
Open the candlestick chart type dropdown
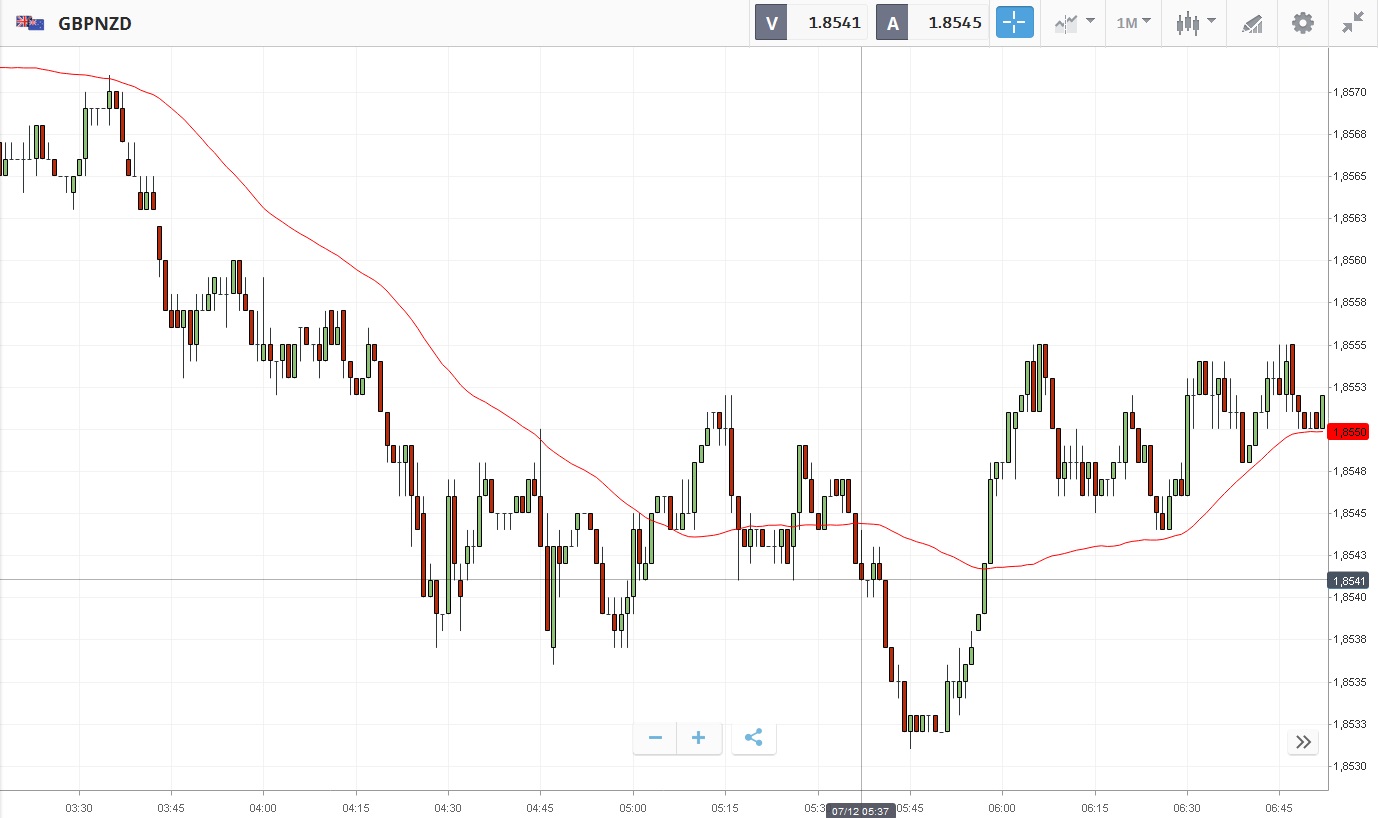(x=1195, y=22)
